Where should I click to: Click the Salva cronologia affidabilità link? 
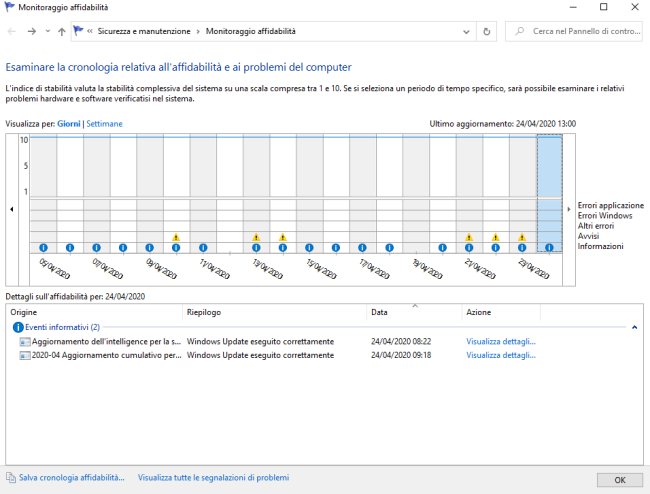pos(71,477)
